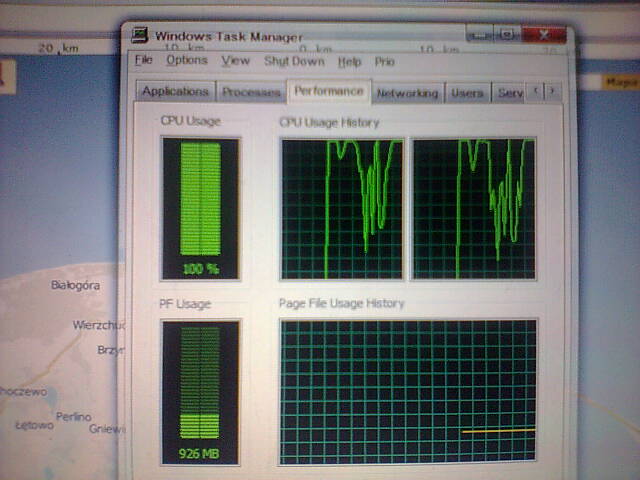This screenshot has height=480, width=640.
Task: Close the Windows Task Manager window
Action: pos(544,35)
